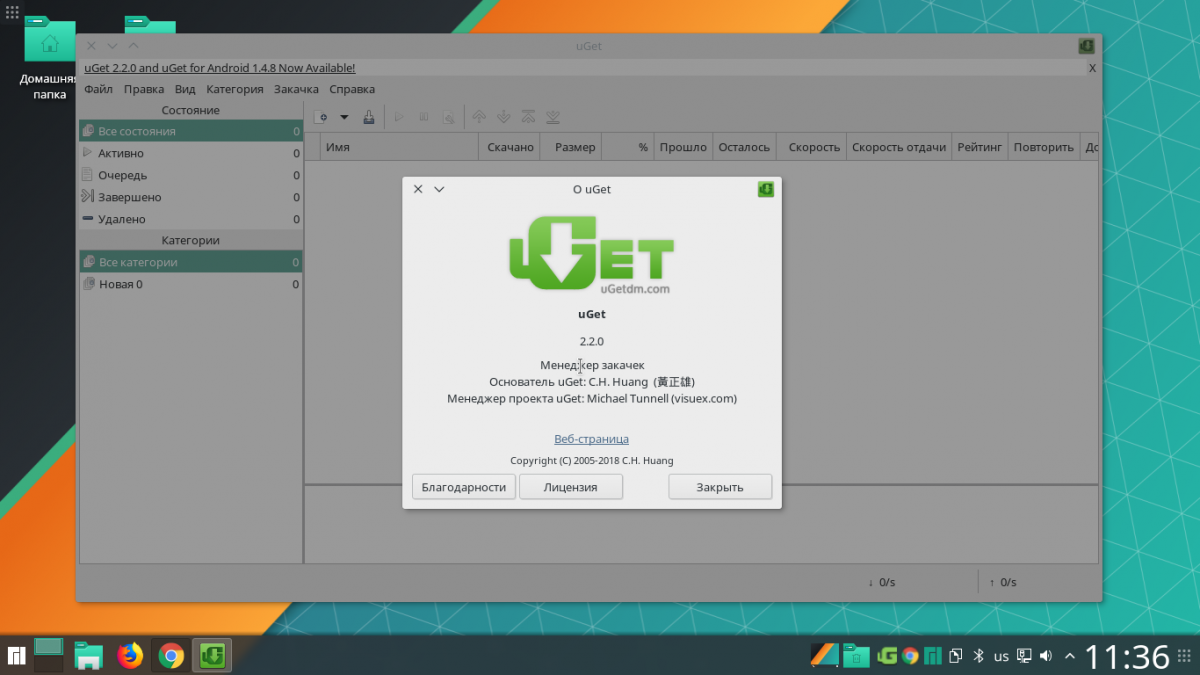Image resolution: width=1200 pixels, height=675 pixels.
Task: Click the About dialog titlebar down-chevron
Action: click(439, 189)
